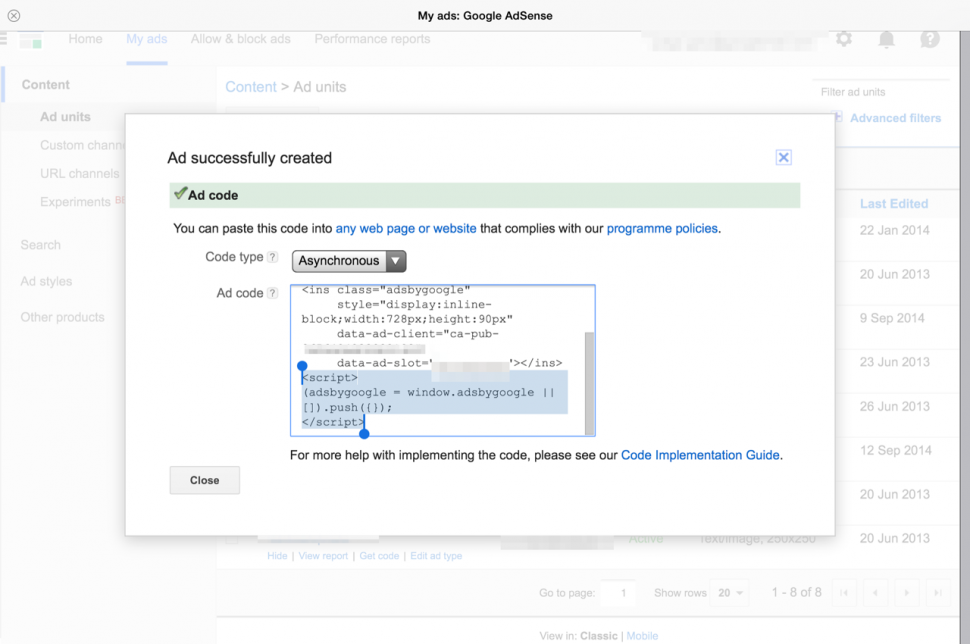
Task: Open URL channels in the sidebar
Action: pos(80,174)
